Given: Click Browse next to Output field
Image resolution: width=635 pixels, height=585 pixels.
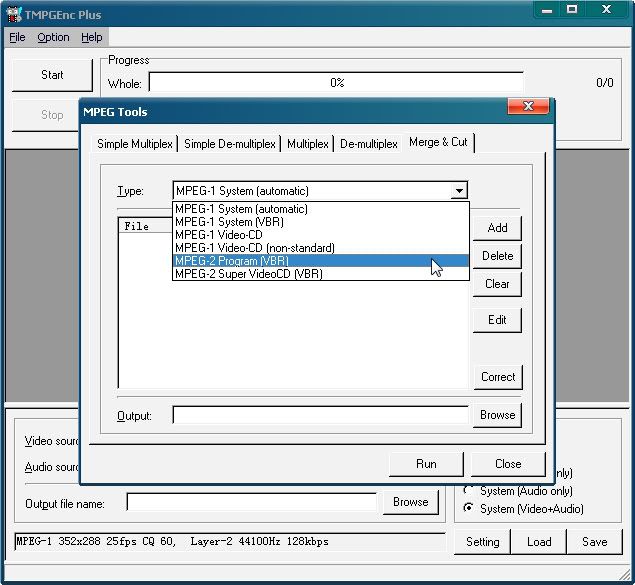Looking at the screenshot, I should click(x=497, y=415).
